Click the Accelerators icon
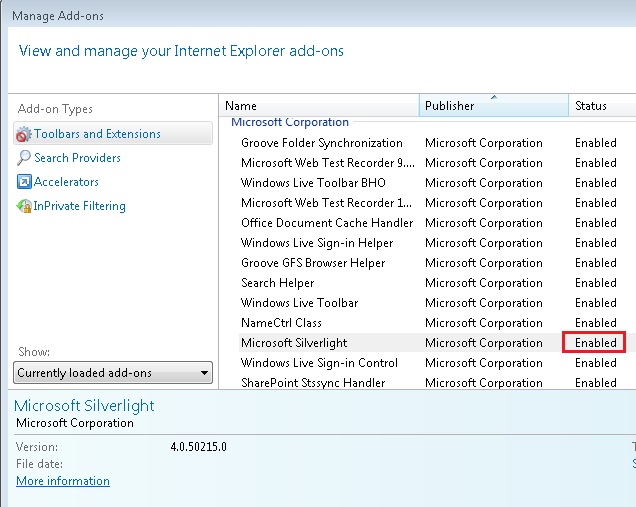 24,182
